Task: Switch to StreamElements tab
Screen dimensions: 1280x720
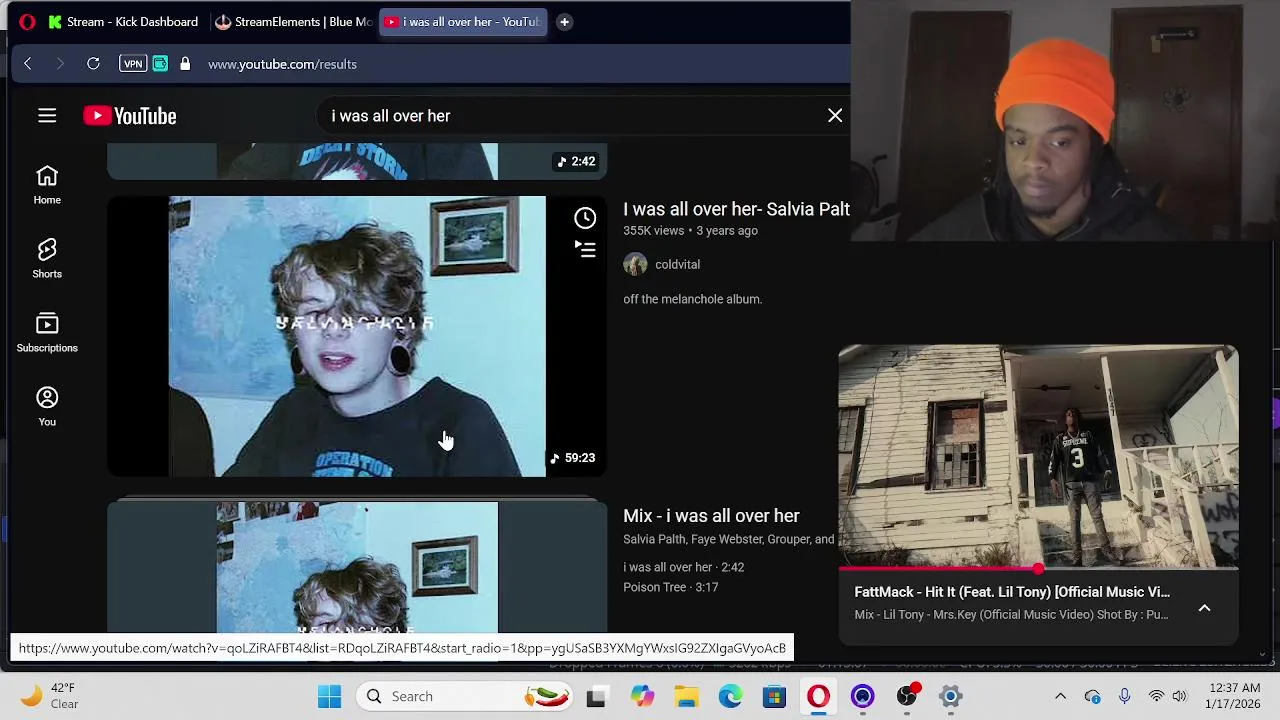Action: click(x=293, y=22)
